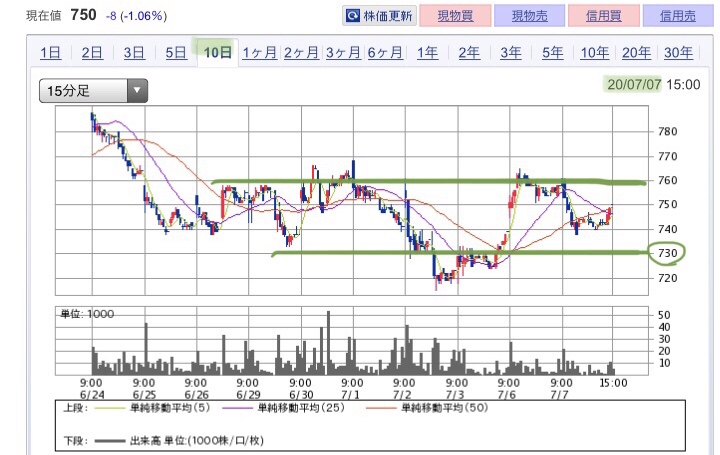
Task: Click the 7/1 date axis label
Action: tap(351, 395)
